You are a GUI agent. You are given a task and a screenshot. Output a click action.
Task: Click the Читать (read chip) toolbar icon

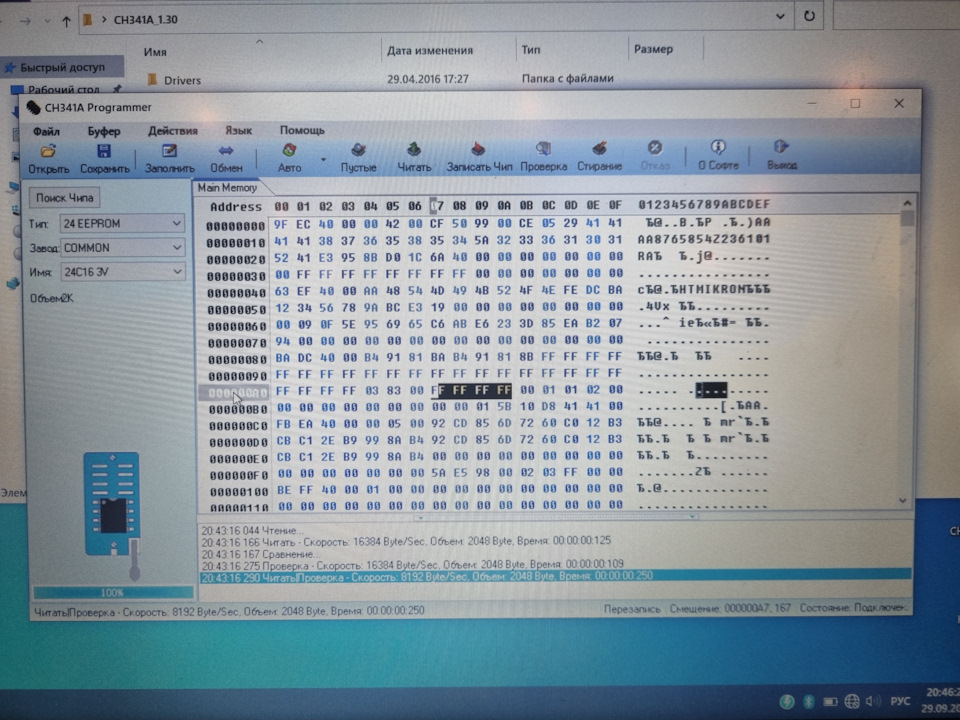[414, 149]
